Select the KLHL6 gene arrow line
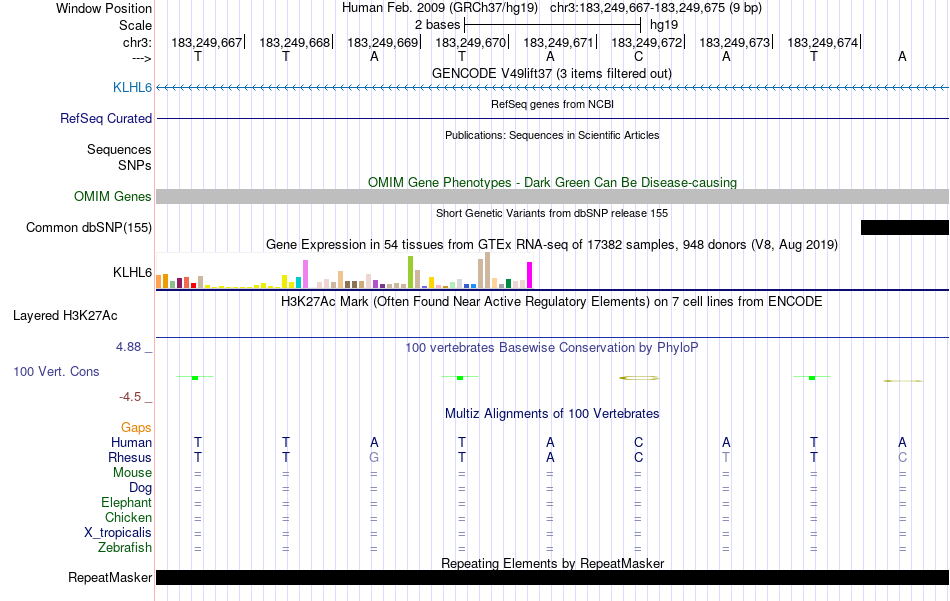The image size is (950, 601). pos(553,88)
